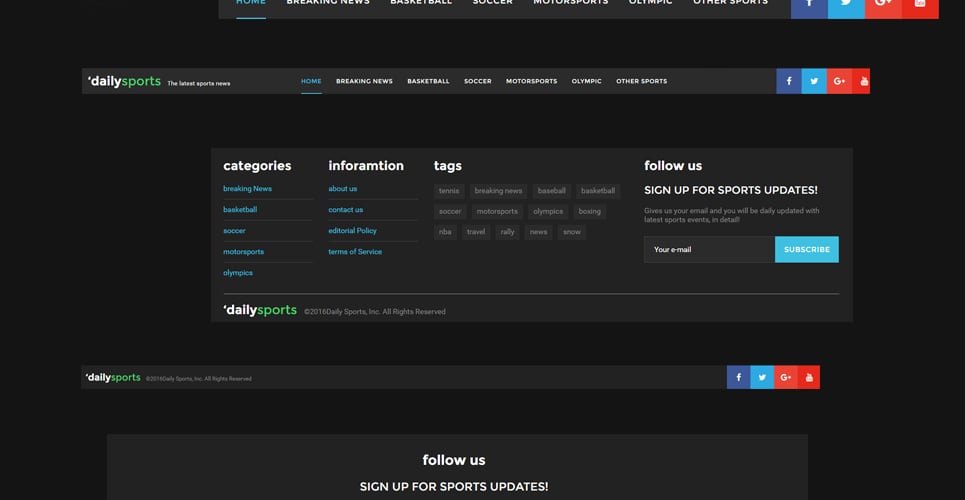
Task: Select the 'baseball' tag
Action: pyautogui.click(x=551, y=191)
